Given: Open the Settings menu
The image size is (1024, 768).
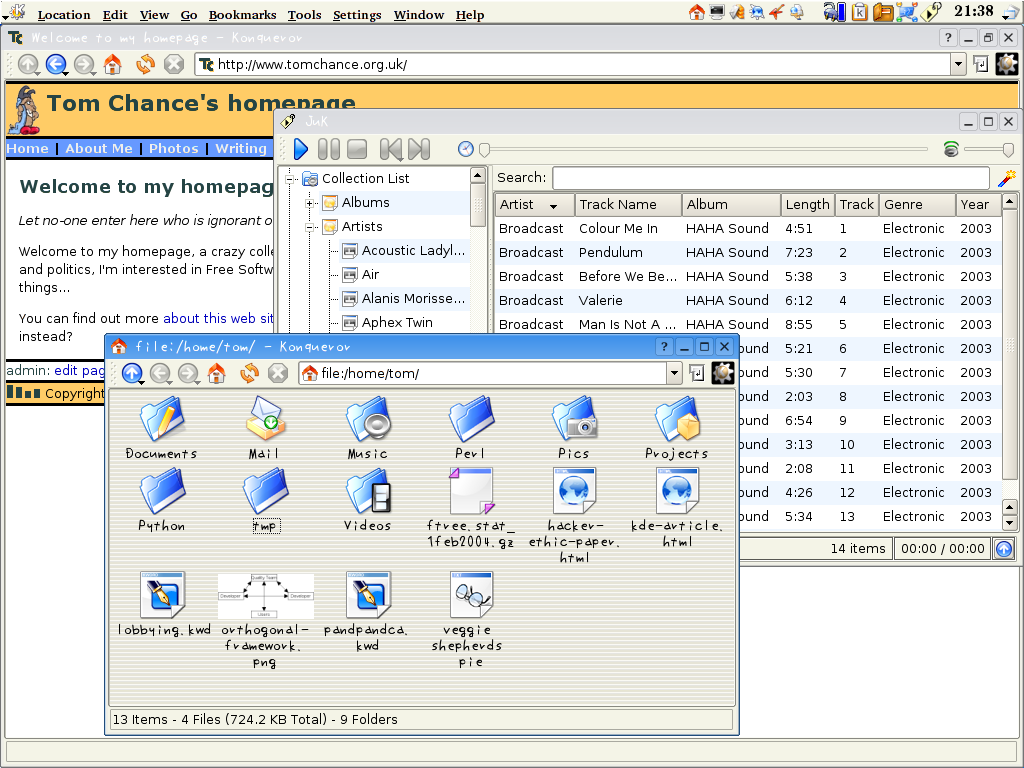Looking at the screenshot, I should click(357, 14).
